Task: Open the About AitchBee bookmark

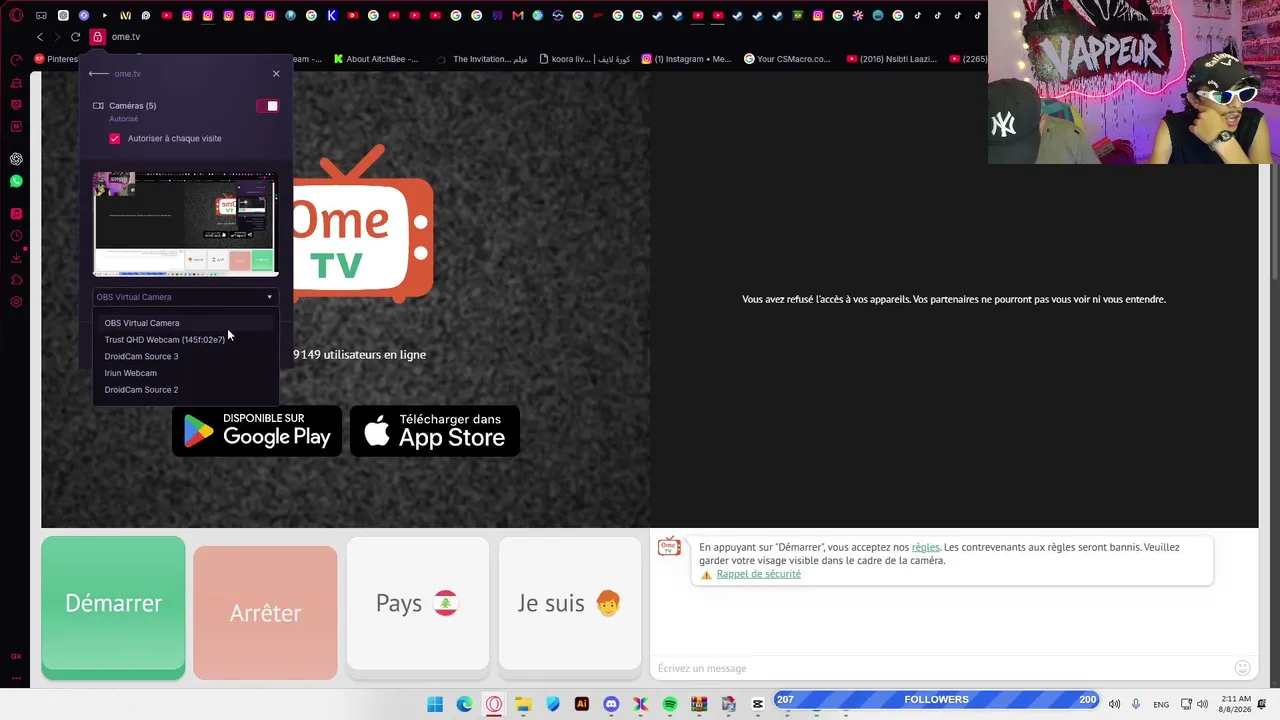Action: tap(376, 59)
